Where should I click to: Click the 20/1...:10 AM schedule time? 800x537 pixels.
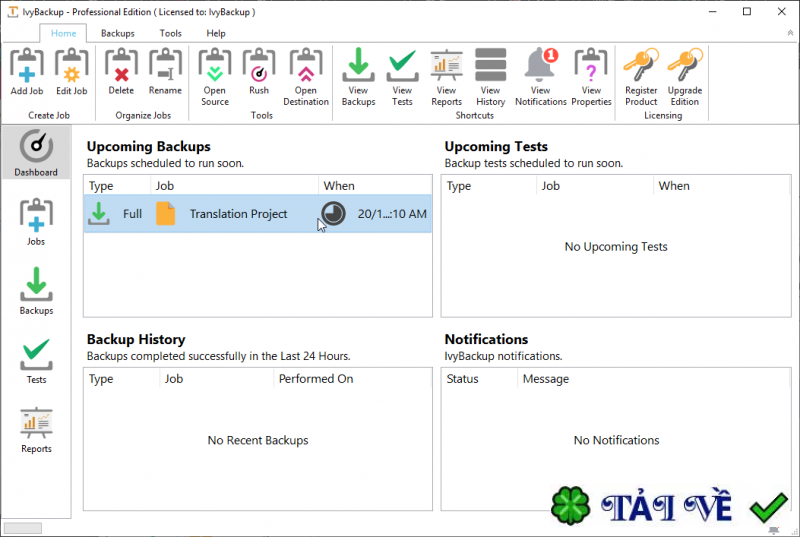pyautogui.click(x=392, y=214)
